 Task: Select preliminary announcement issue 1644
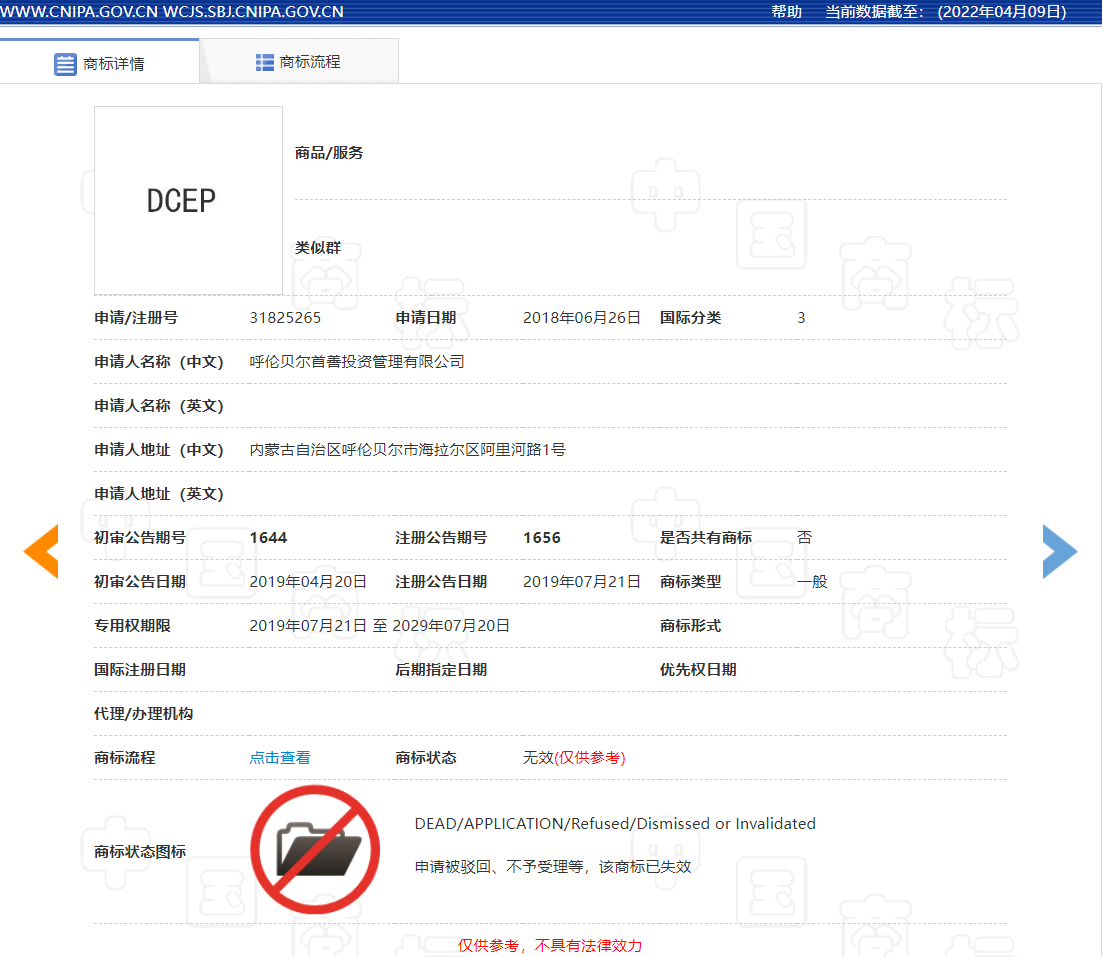point(268,538)
